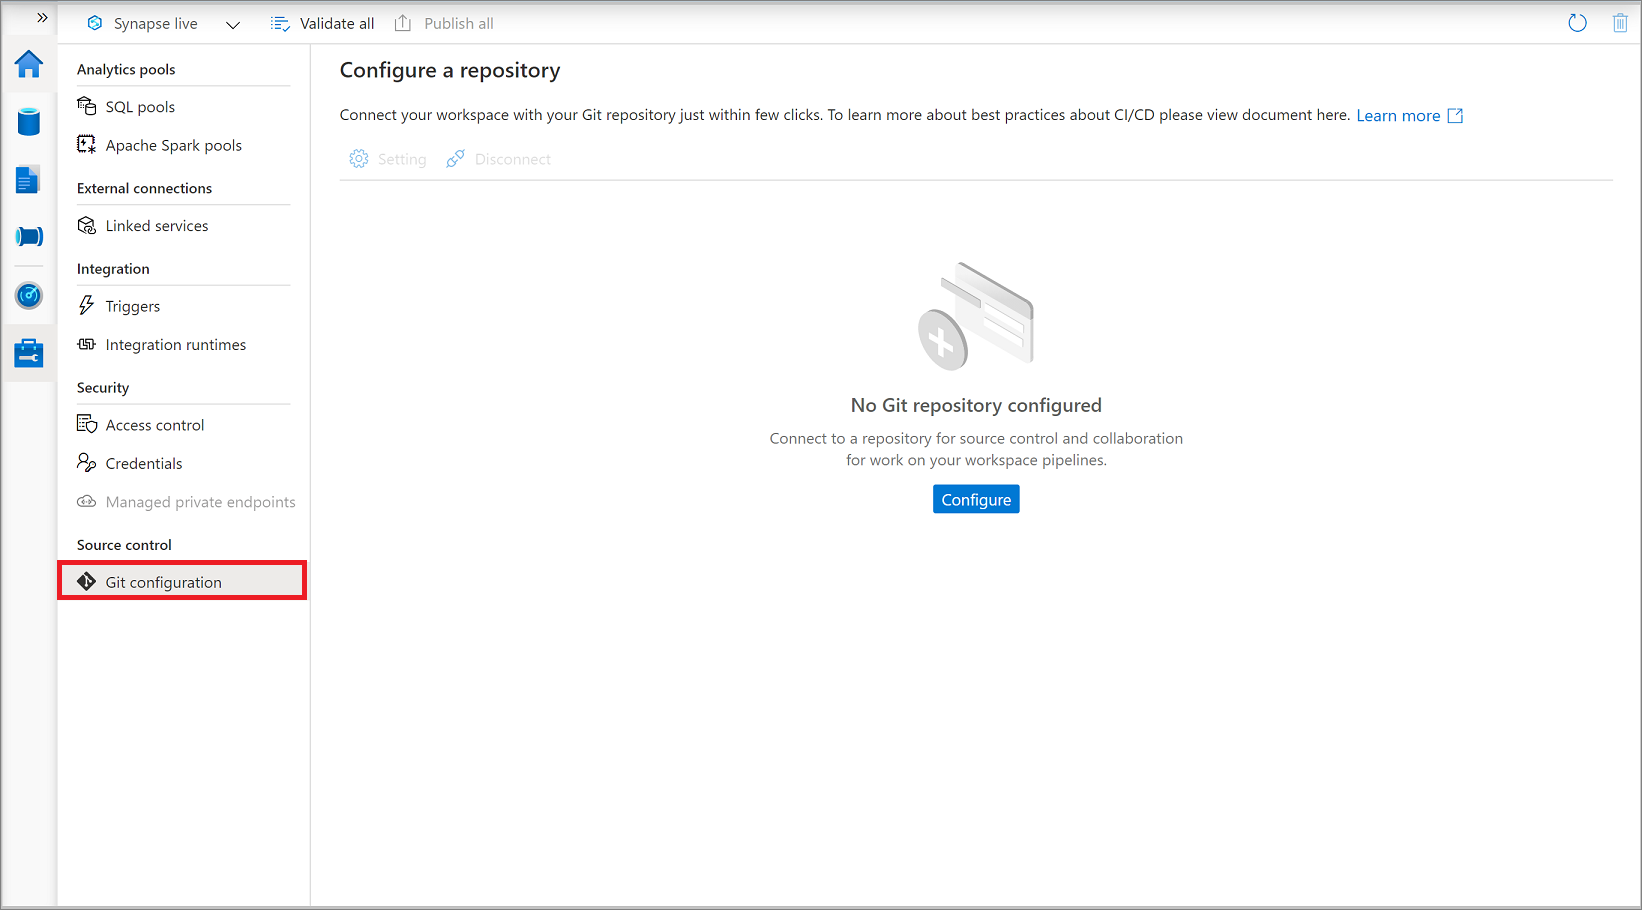Refresh the workspace with the refresh icon
This screenshot has height=910, width=1642.
point(1577,22)
